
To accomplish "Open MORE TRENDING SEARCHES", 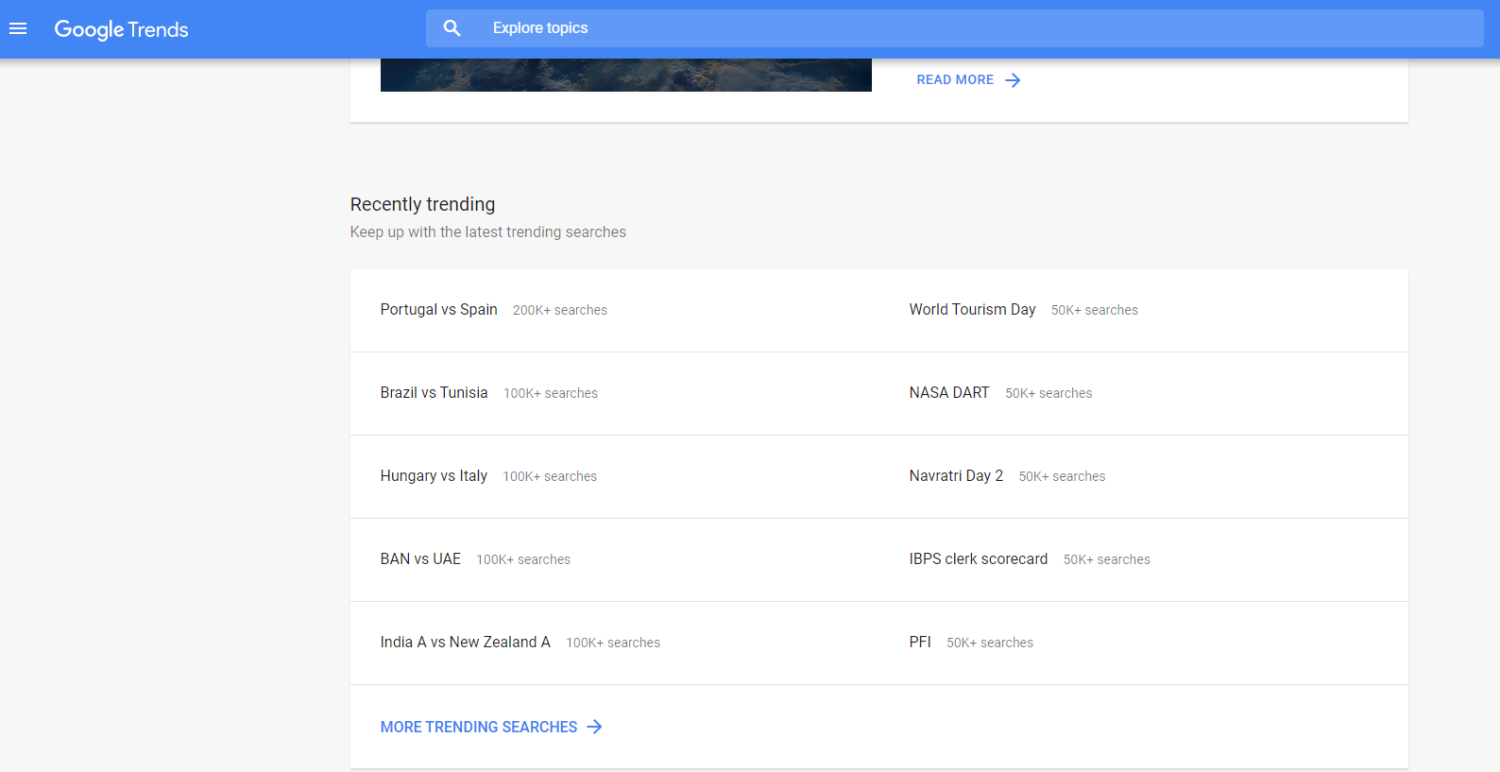I will 478,727.
